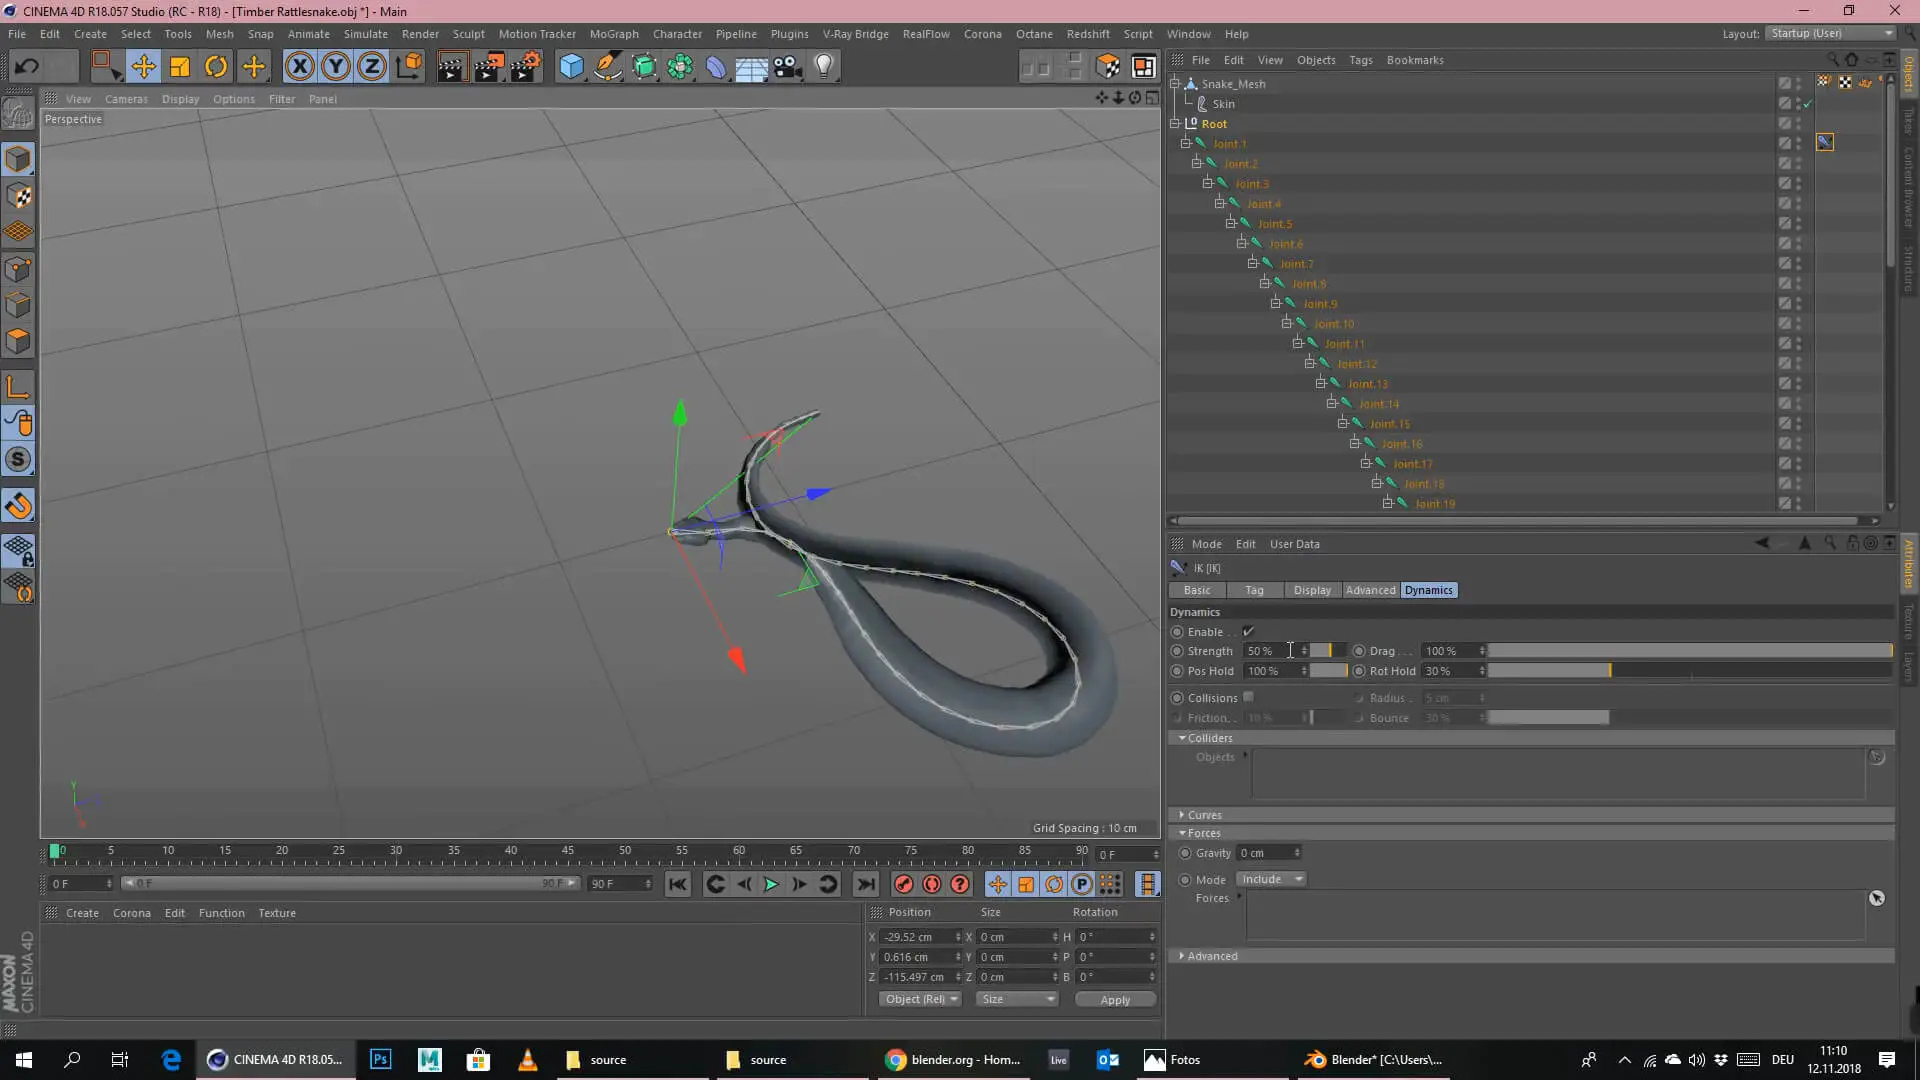This screenshot has height=1080, width=1920.
Task: Collapse Joint.1 hierarchy node
Action: coord(1186,144)
